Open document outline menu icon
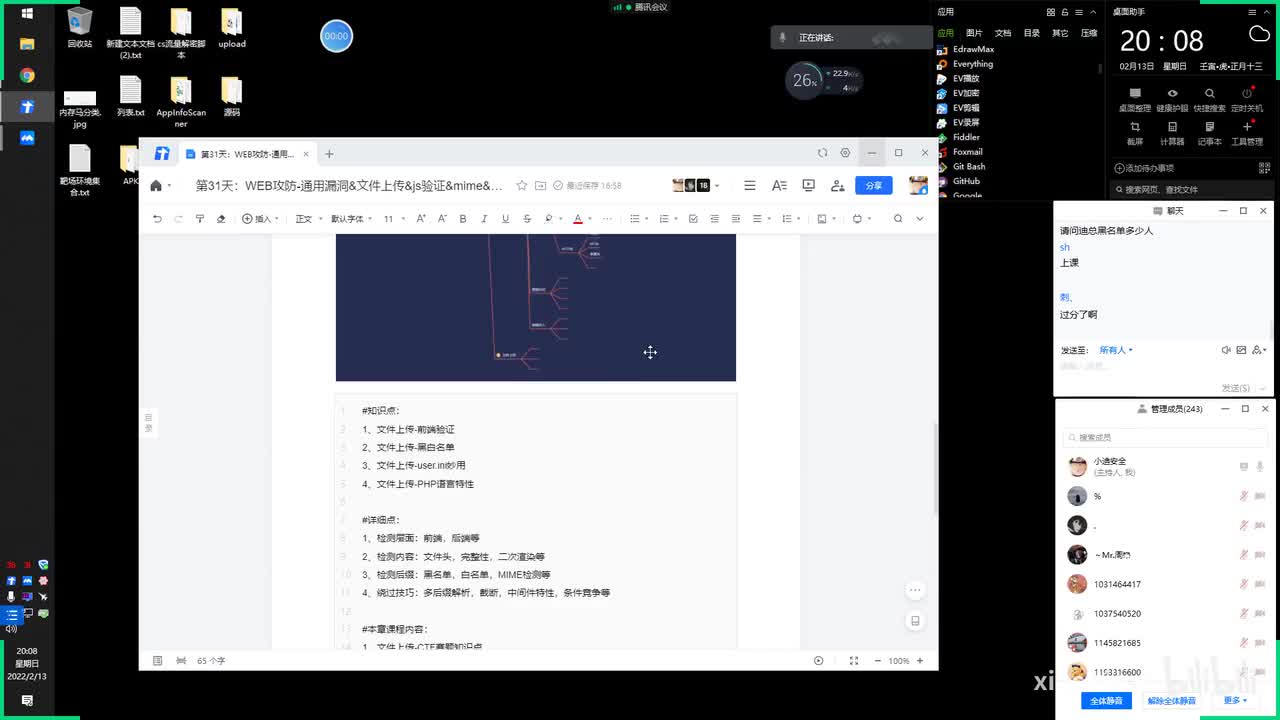The image size is (1280, 720). click(749, 185)
